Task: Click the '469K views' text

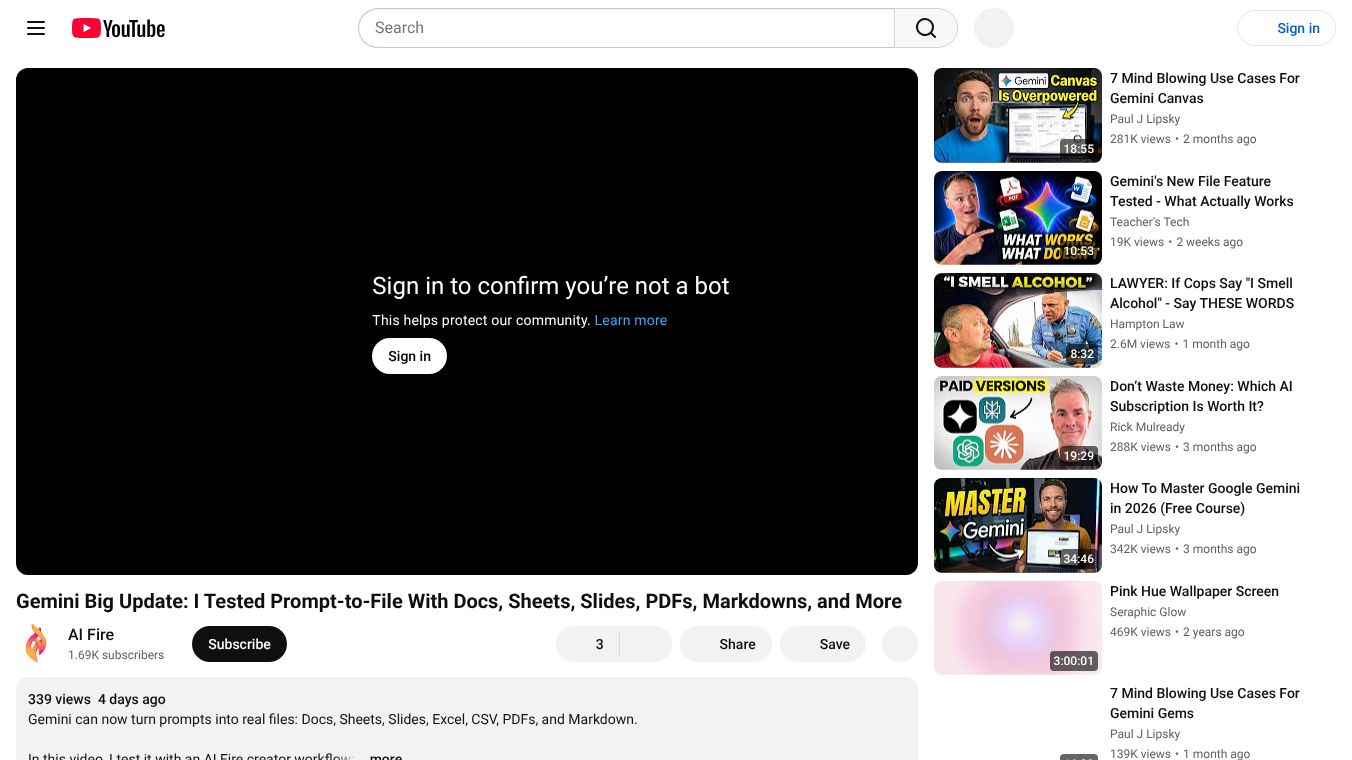Action: pyautogui.click(x=1140, y=632)
